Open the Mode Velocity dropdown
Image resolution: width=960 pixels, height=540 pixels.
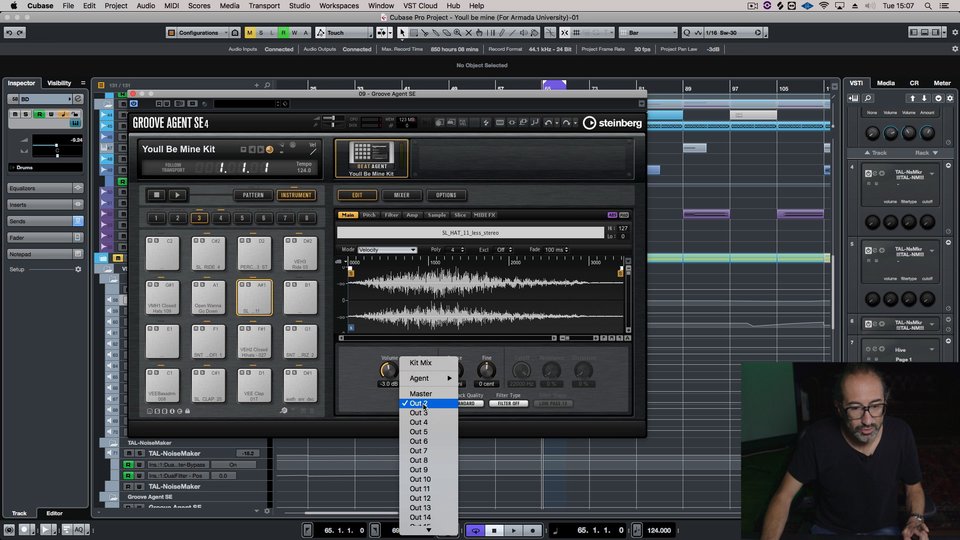coord(387,250)
